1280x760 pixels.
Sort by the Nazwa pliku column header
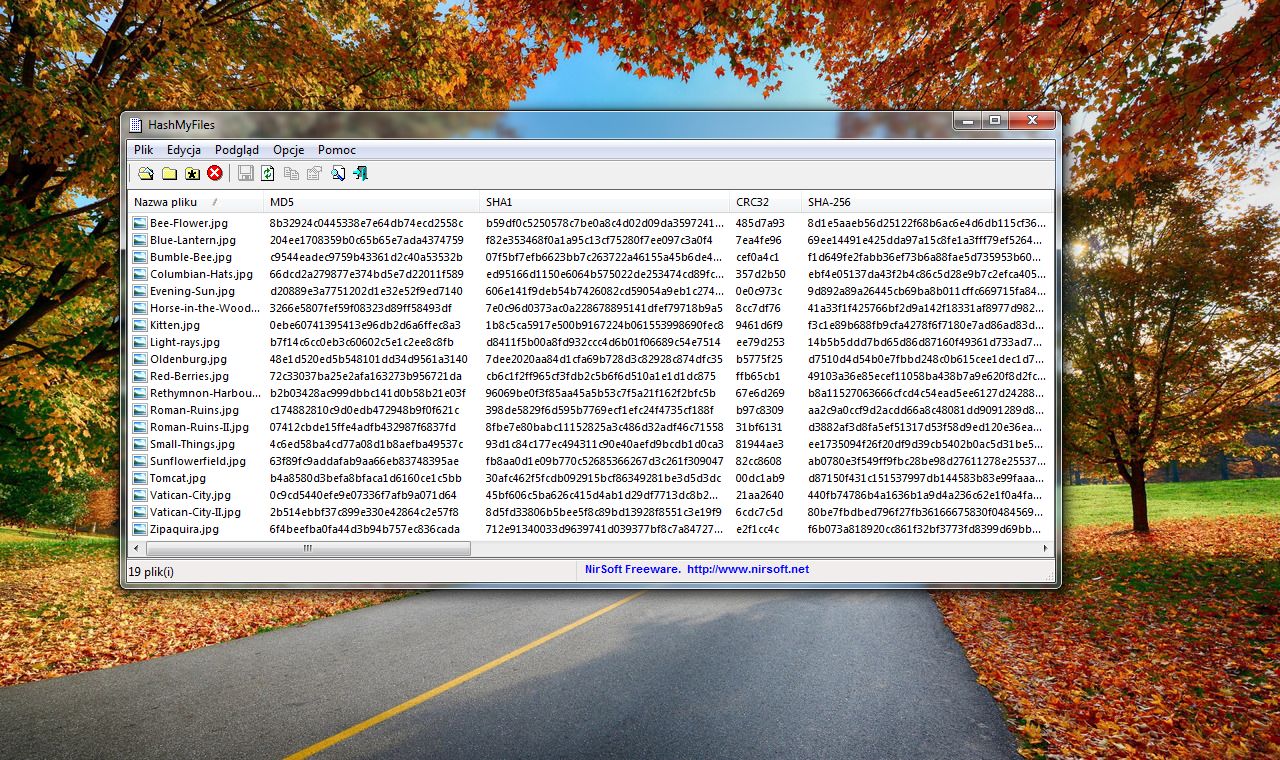[196, 202]
